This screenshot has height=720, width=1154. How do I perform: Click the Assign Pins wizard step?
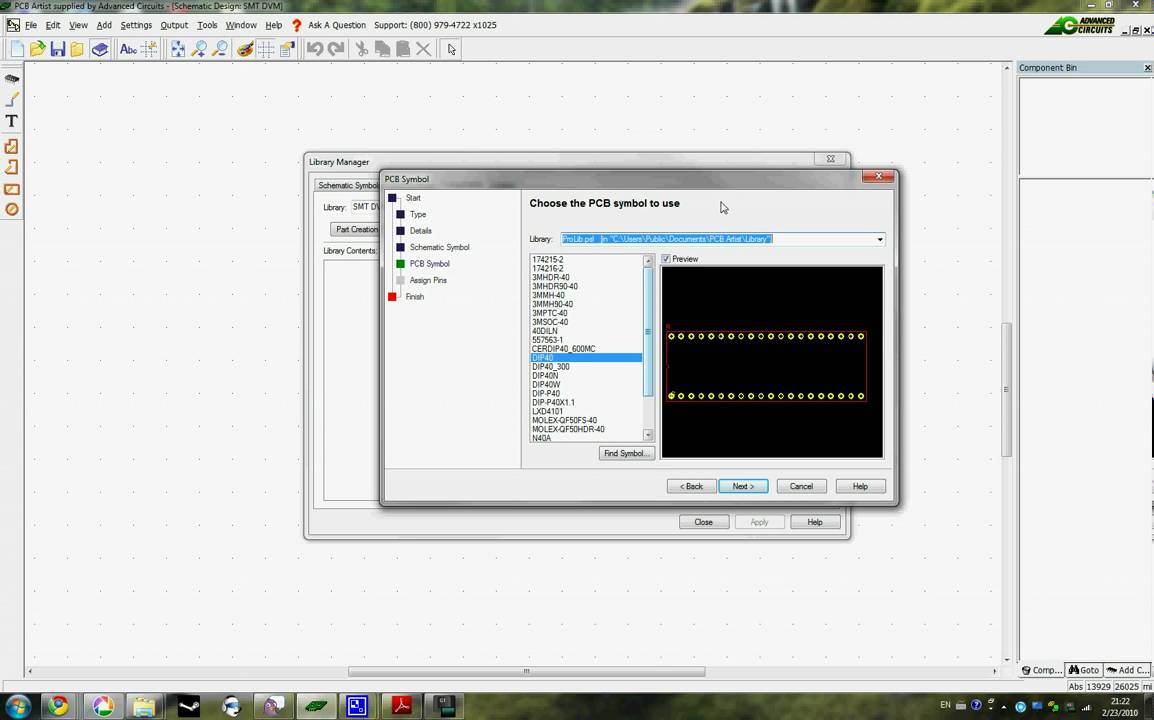pyautogui.click(x=428, y=280)
